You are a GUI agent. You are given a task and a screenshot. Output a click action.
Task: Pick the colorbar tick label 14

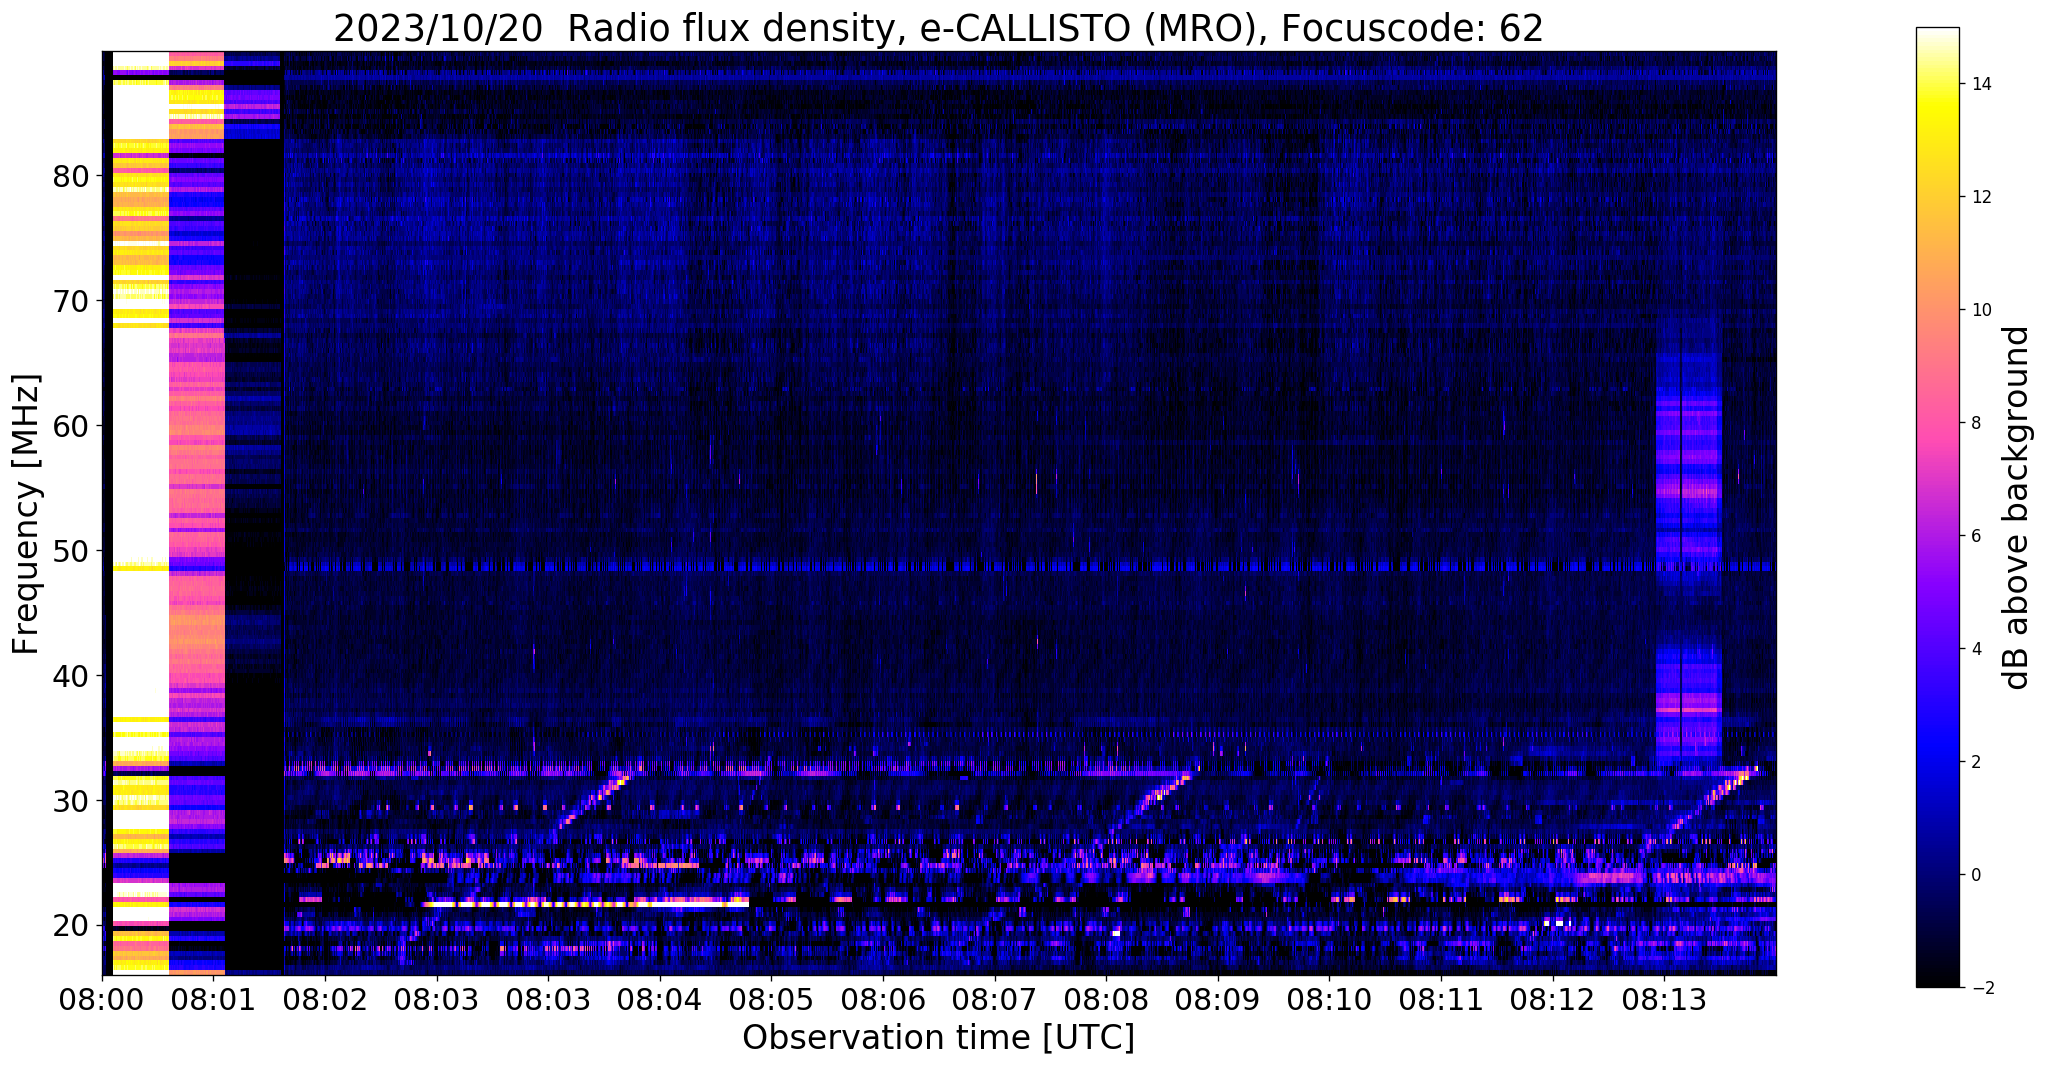pos(1981,84)
